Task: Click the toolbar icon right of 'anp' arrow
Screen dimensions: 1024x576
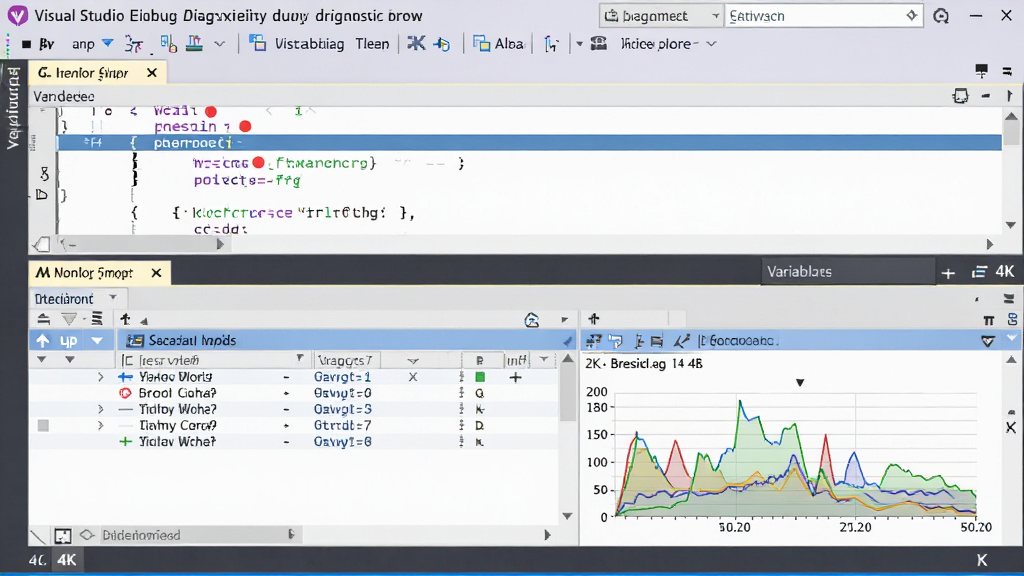Action: (x=134, y=44)
